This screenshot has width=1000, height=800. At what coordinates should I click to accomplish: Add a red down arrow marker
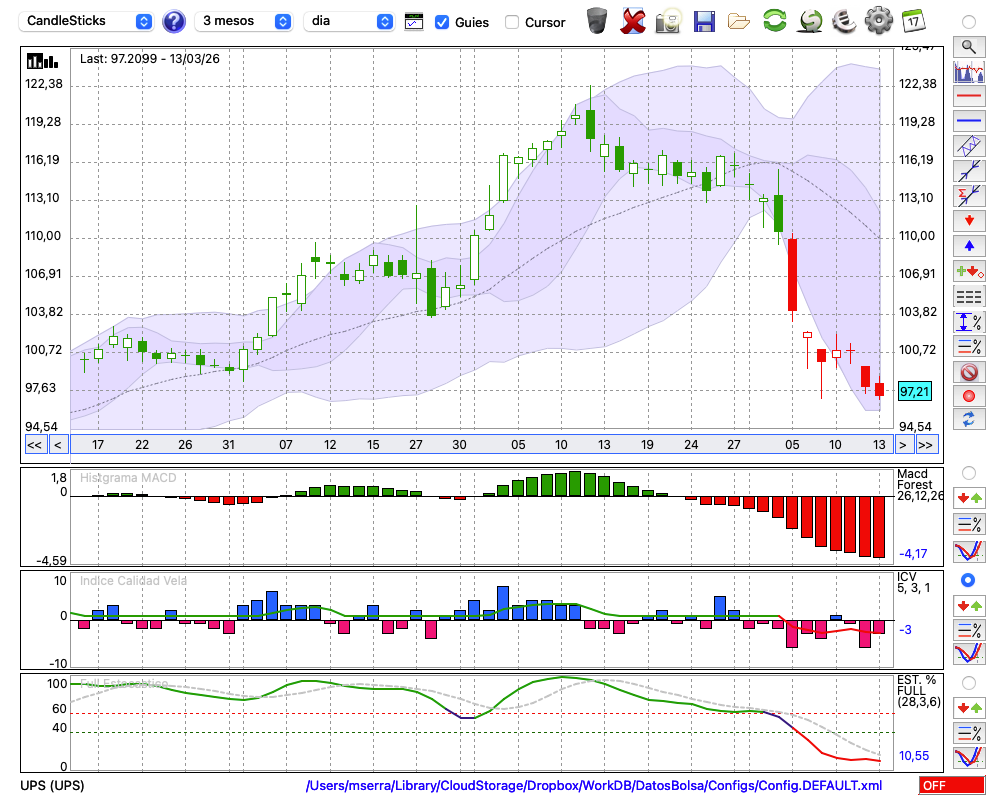[x=969, y=221]
